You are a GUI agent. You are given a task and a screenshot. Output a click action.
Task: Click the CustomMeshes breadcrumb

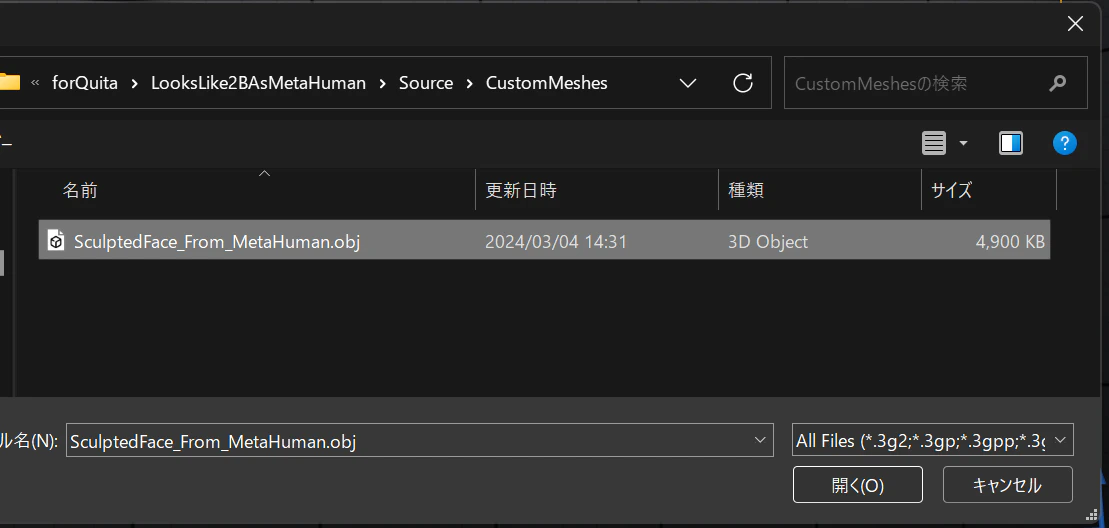click(547, 83)
